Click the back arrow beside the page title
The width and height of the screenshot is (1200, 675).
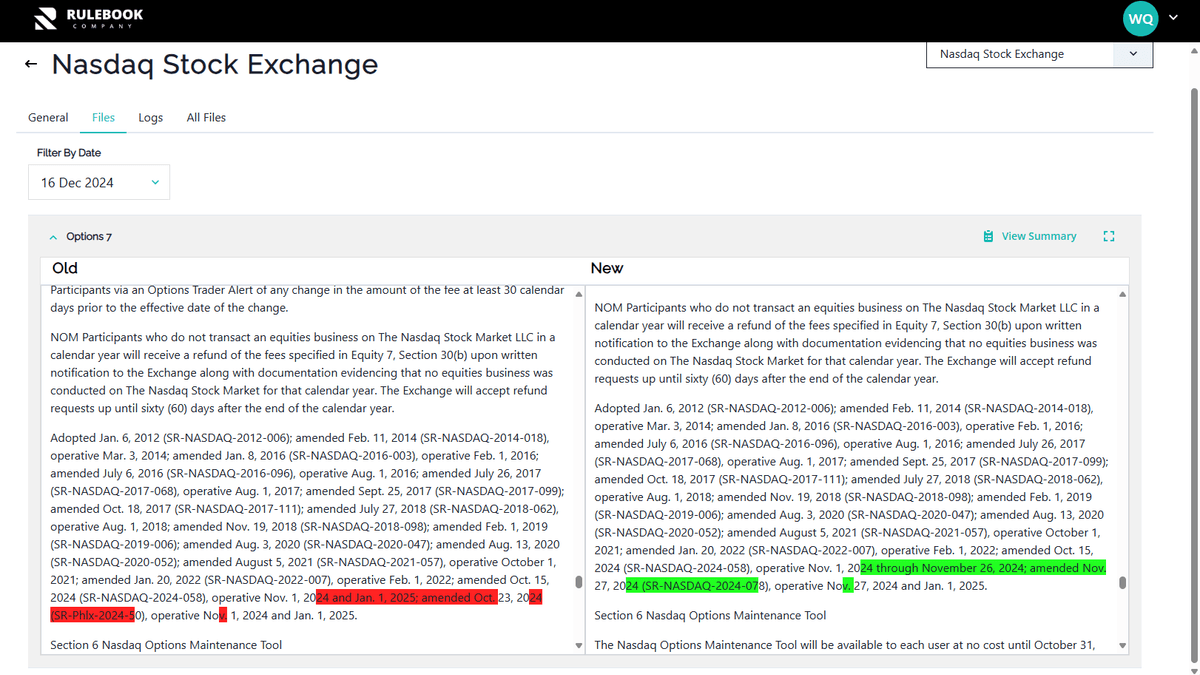point(30,63)
